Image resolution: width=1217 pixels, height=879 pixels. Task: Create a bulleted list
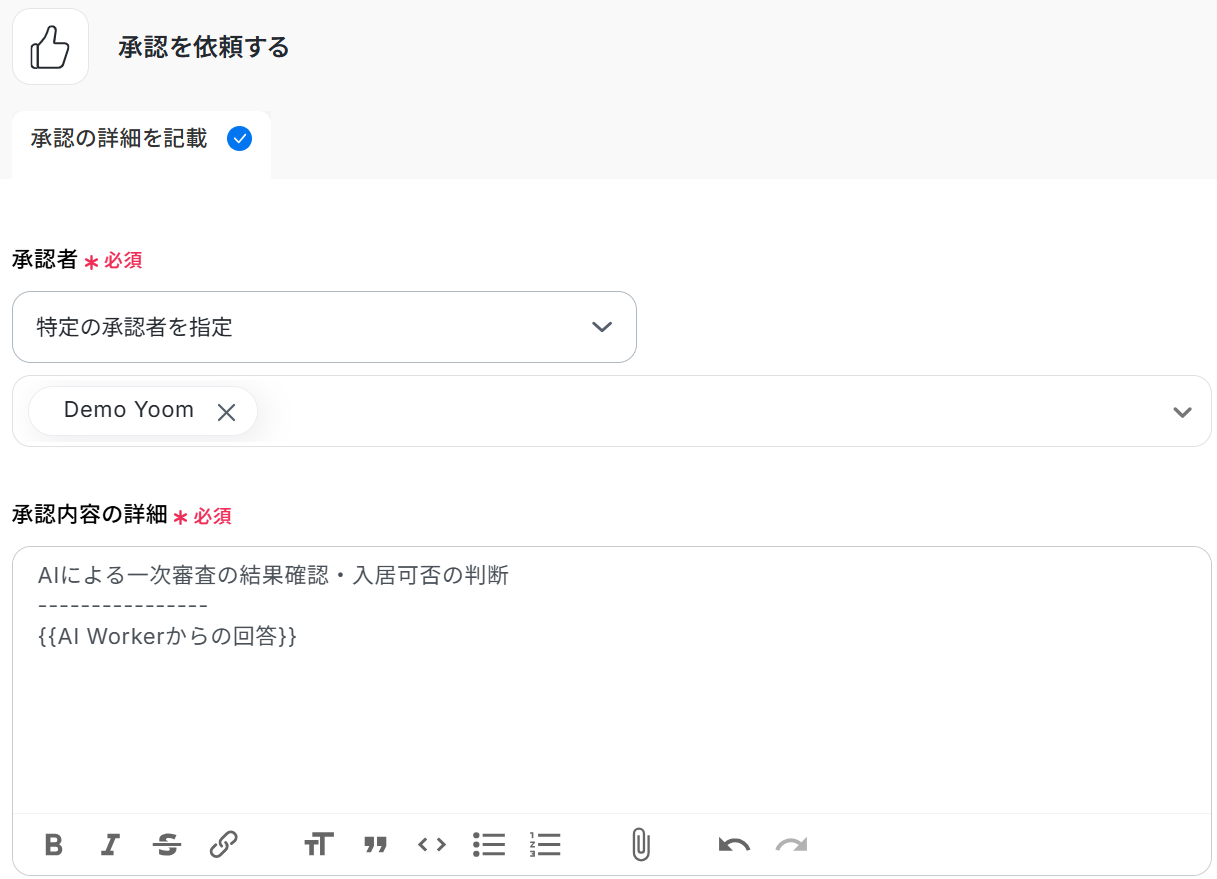click(x=489, y=845)
